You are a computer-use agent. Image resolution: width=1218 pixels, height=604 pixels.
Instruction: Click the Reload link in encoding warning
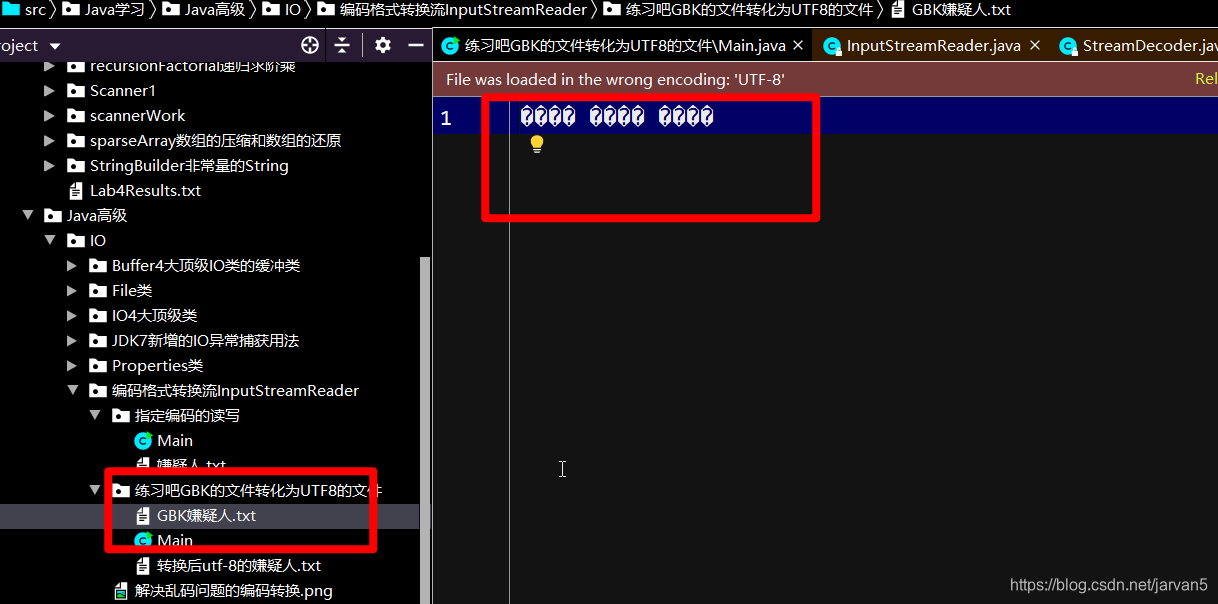coord(1206,79)
